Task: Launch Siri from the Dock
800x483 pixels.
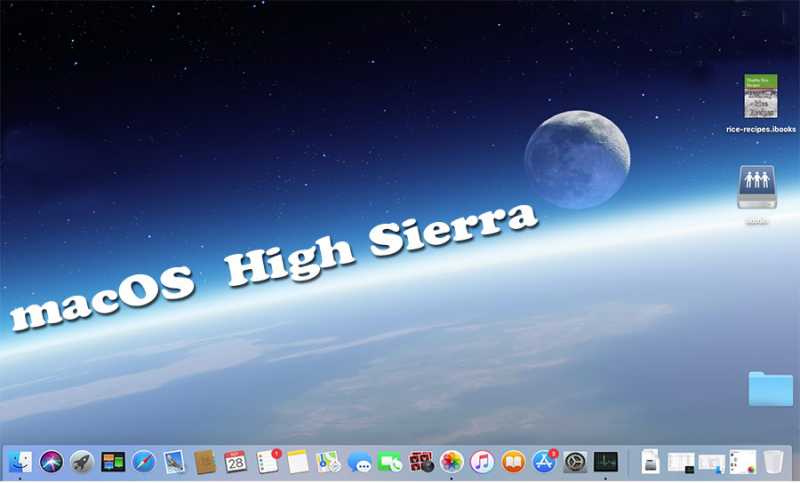Action: point(51,462)
